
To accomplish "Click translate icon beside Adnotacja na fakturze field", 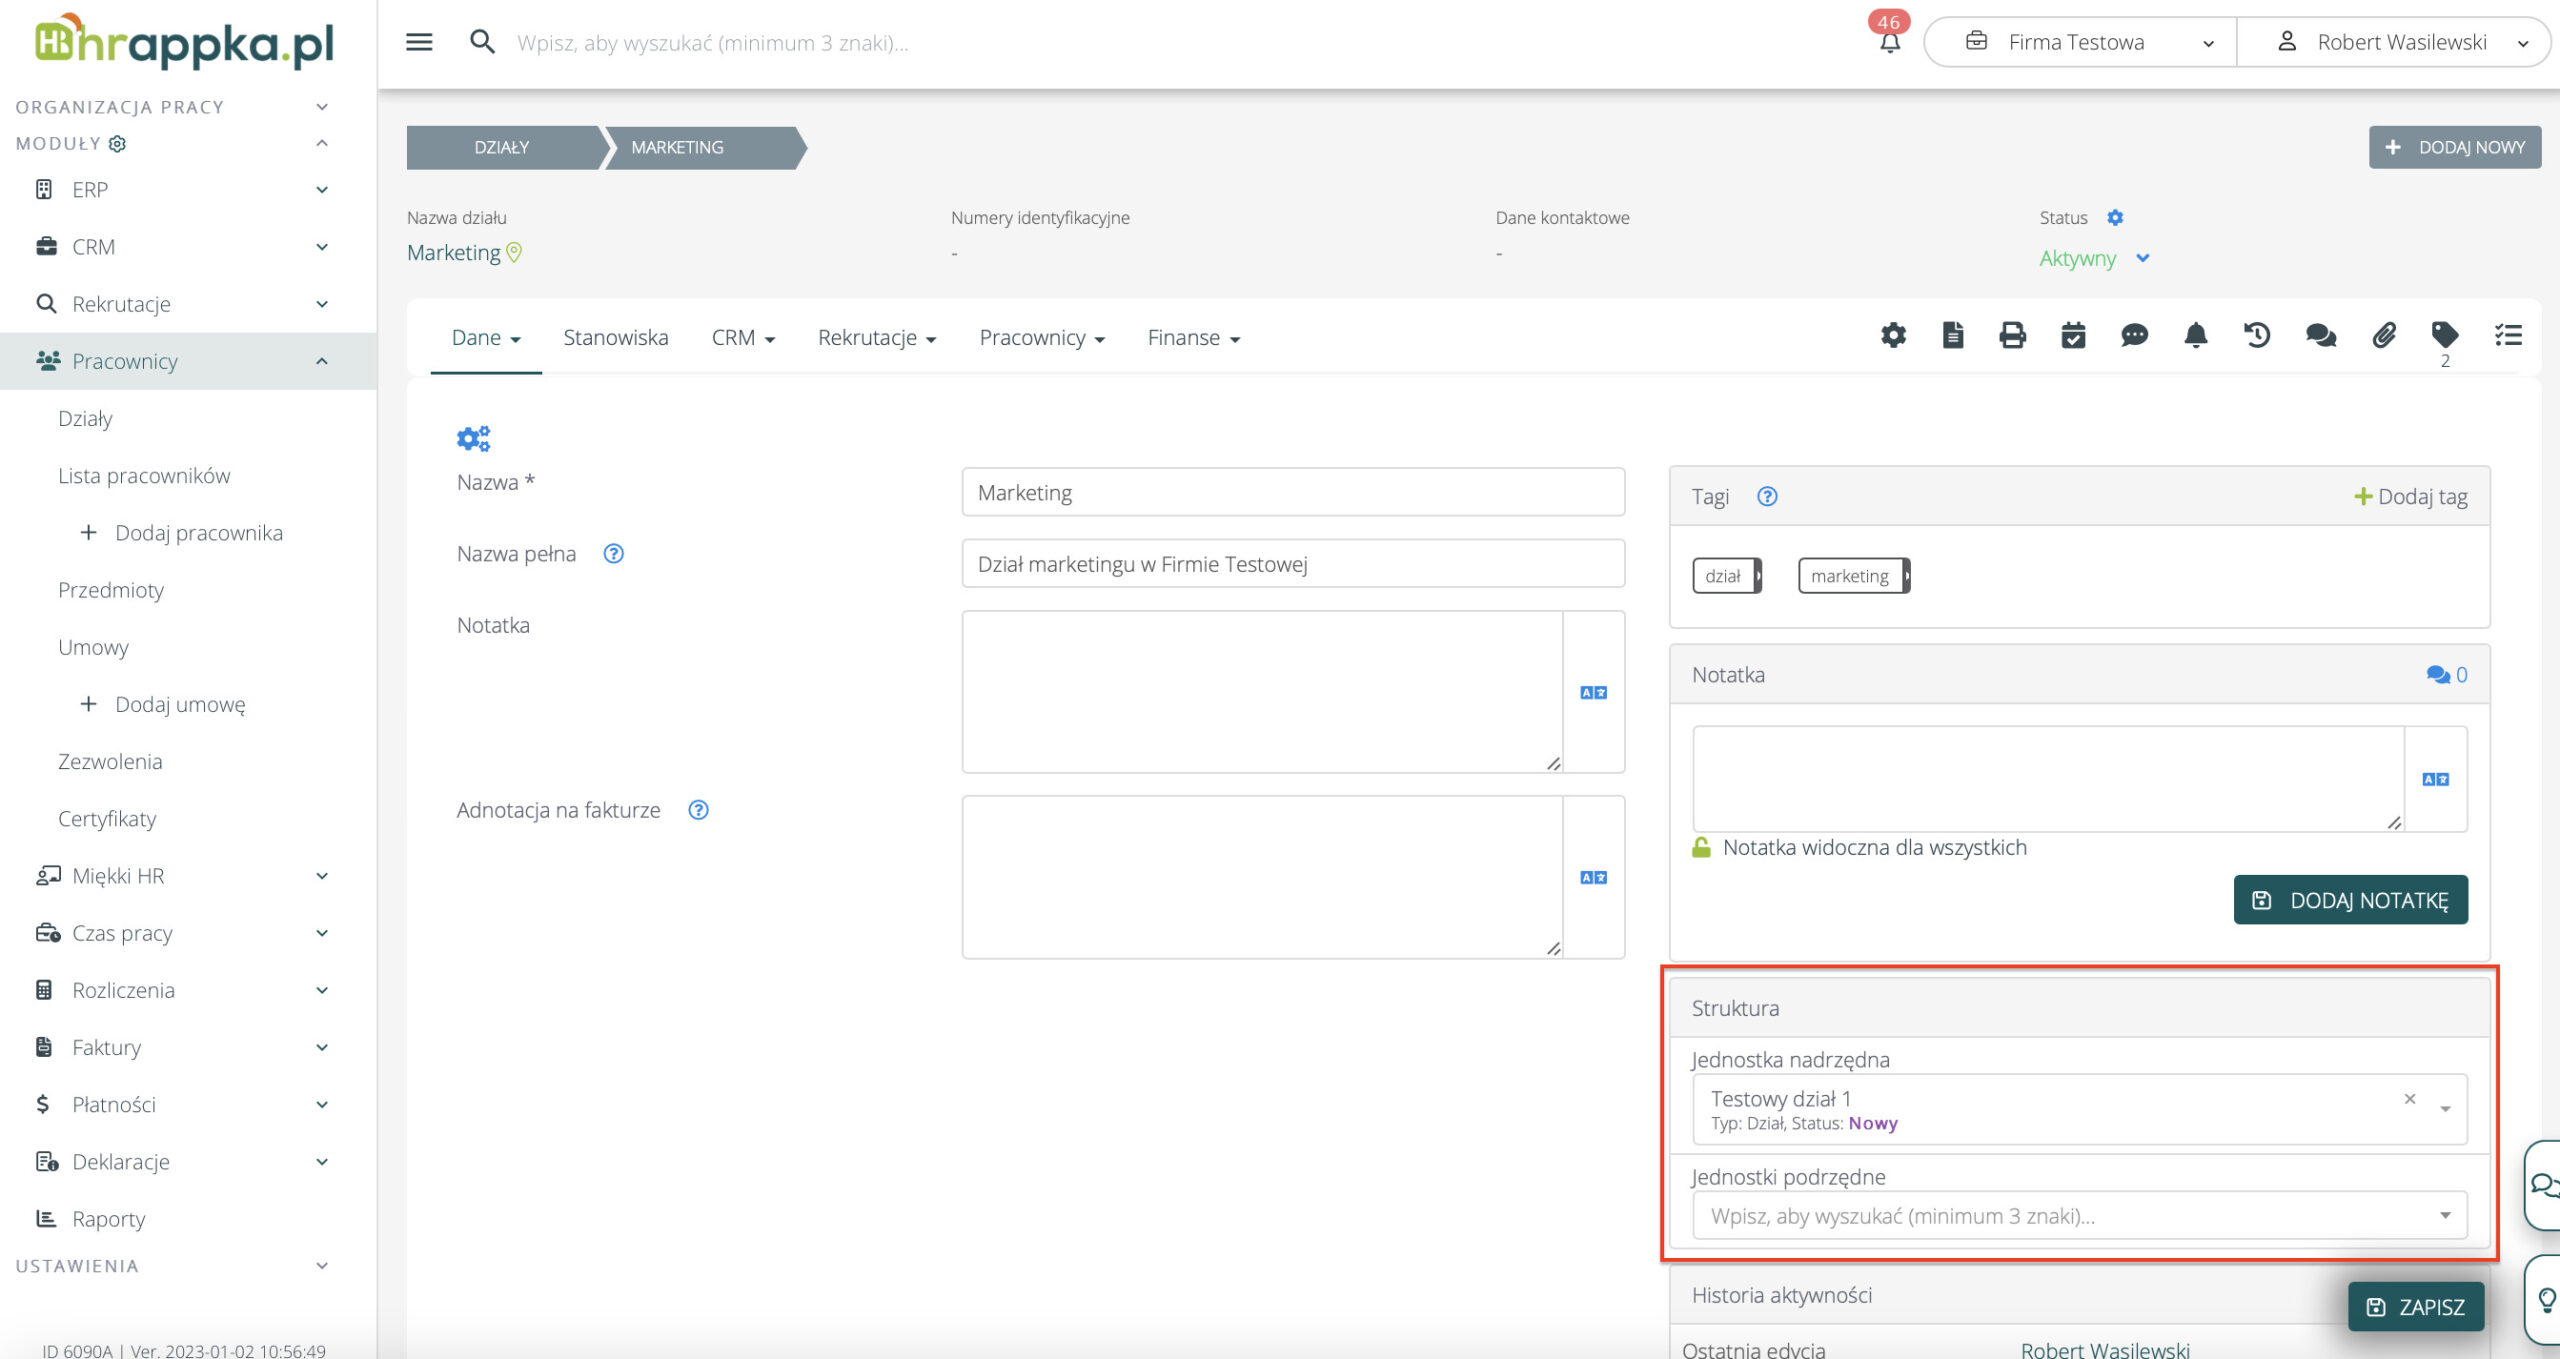I will pyautogui.click(x=1593, y=877).
